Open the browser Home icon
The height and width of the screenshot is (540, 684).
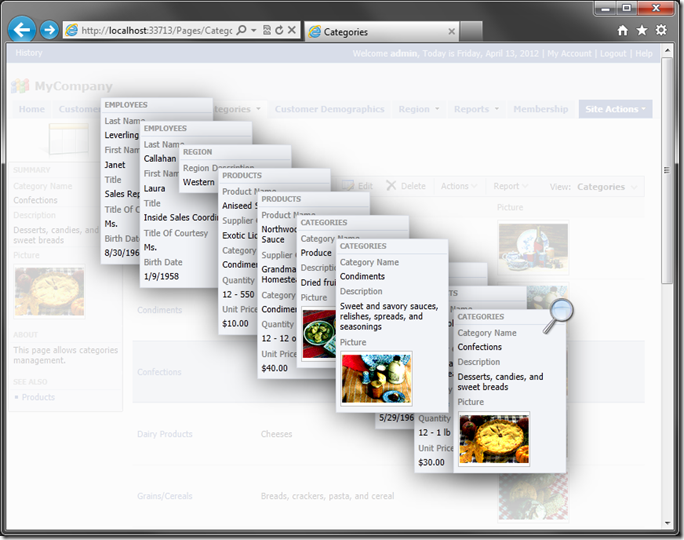(x=622, y=30)
